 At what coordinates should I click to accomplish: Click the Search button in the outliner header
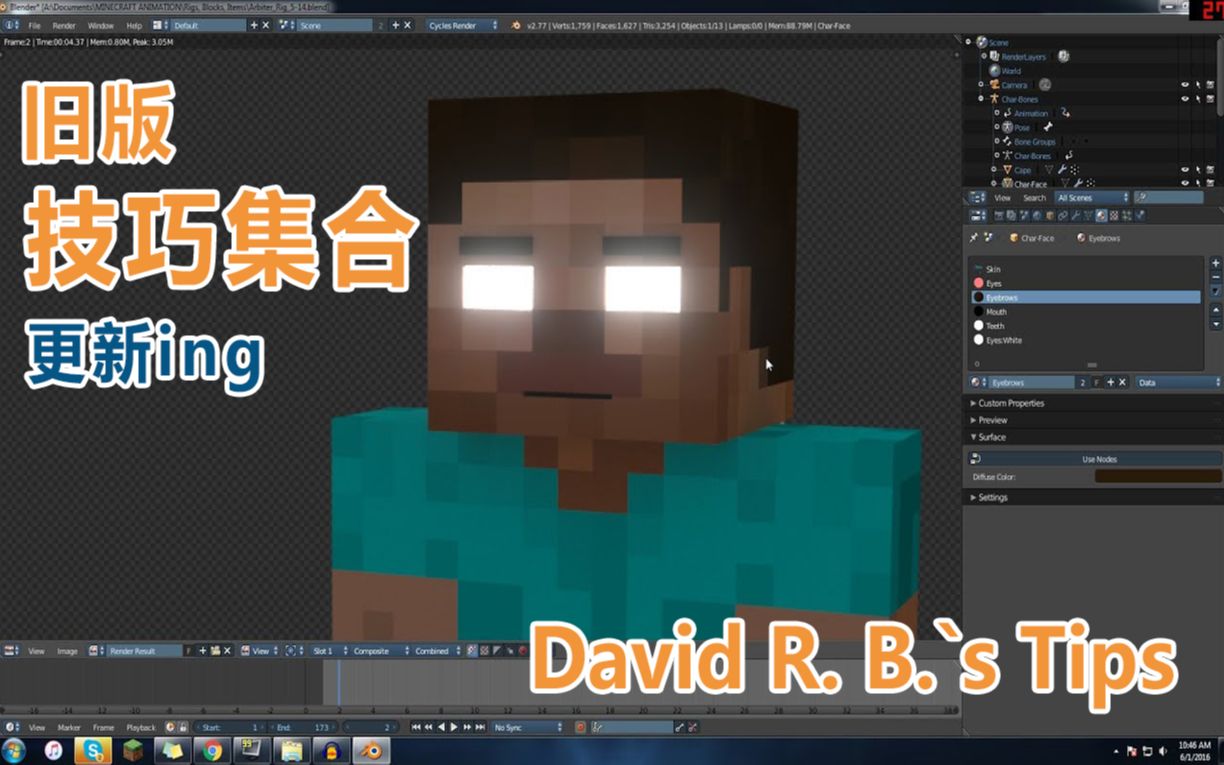coord(1035,198)
